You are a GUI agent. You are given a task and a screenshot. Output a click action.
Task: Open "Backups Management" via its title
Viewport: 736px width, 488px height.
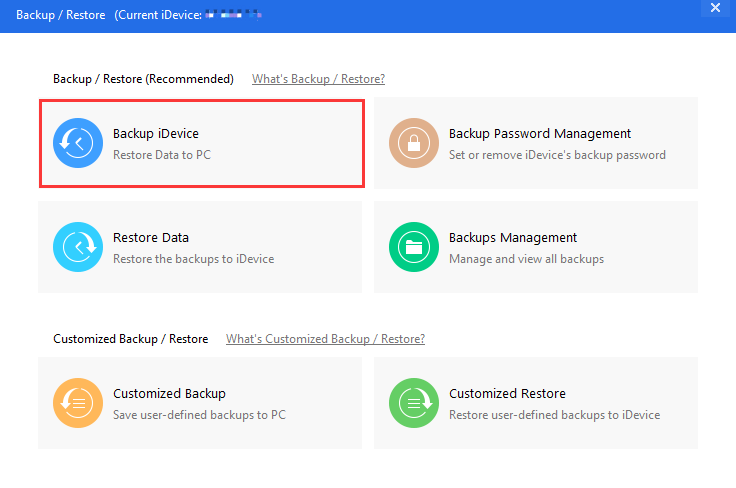[513, 238]
